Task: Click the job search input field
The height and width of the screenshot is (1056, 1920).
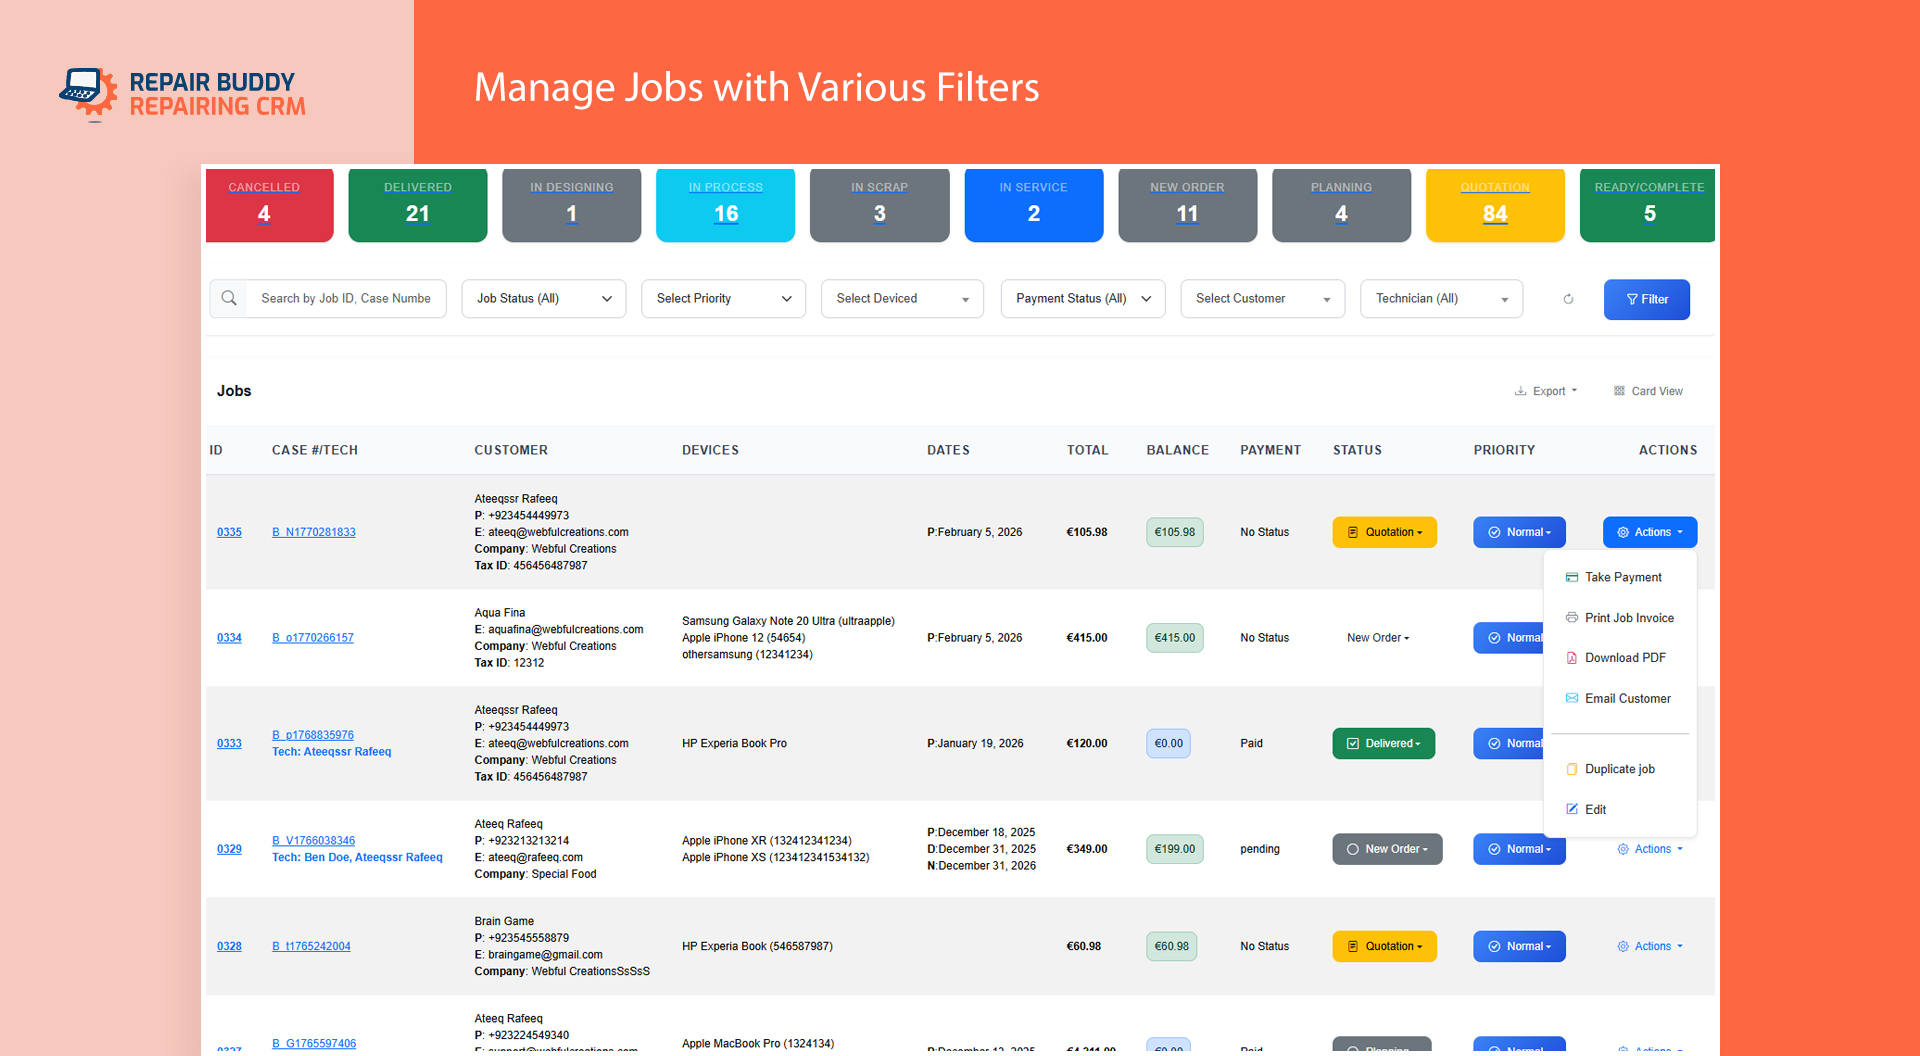Action: pyautogui.click(x=345, y=299)
